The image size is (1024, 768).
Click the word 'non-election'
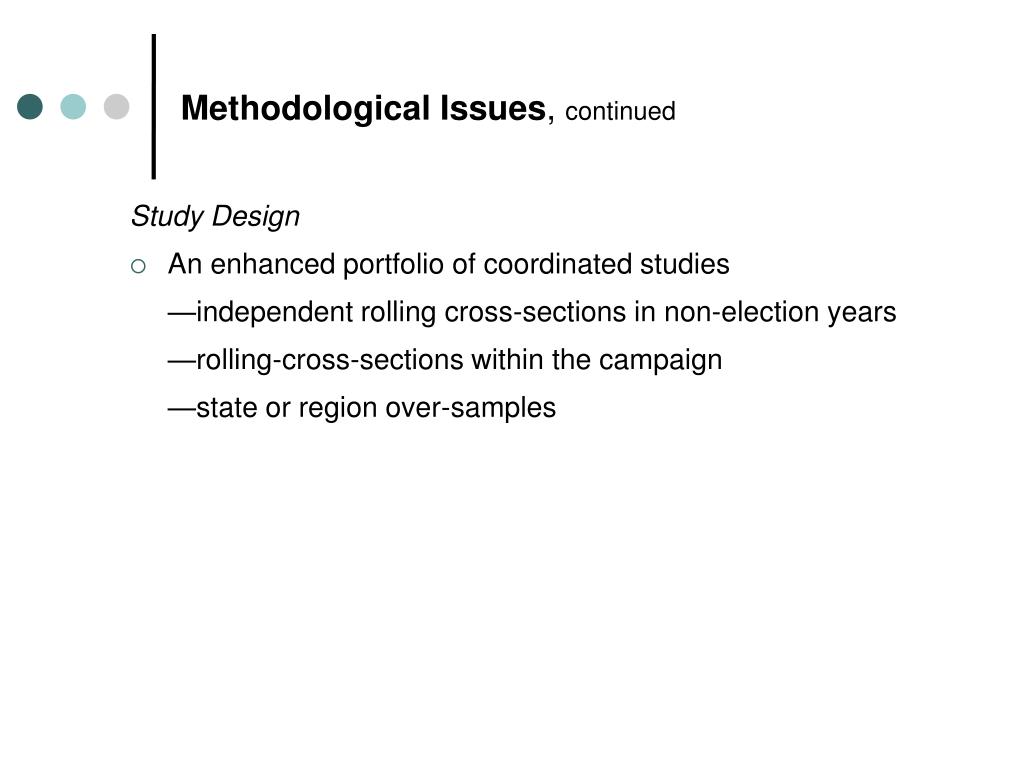[741, 312]
